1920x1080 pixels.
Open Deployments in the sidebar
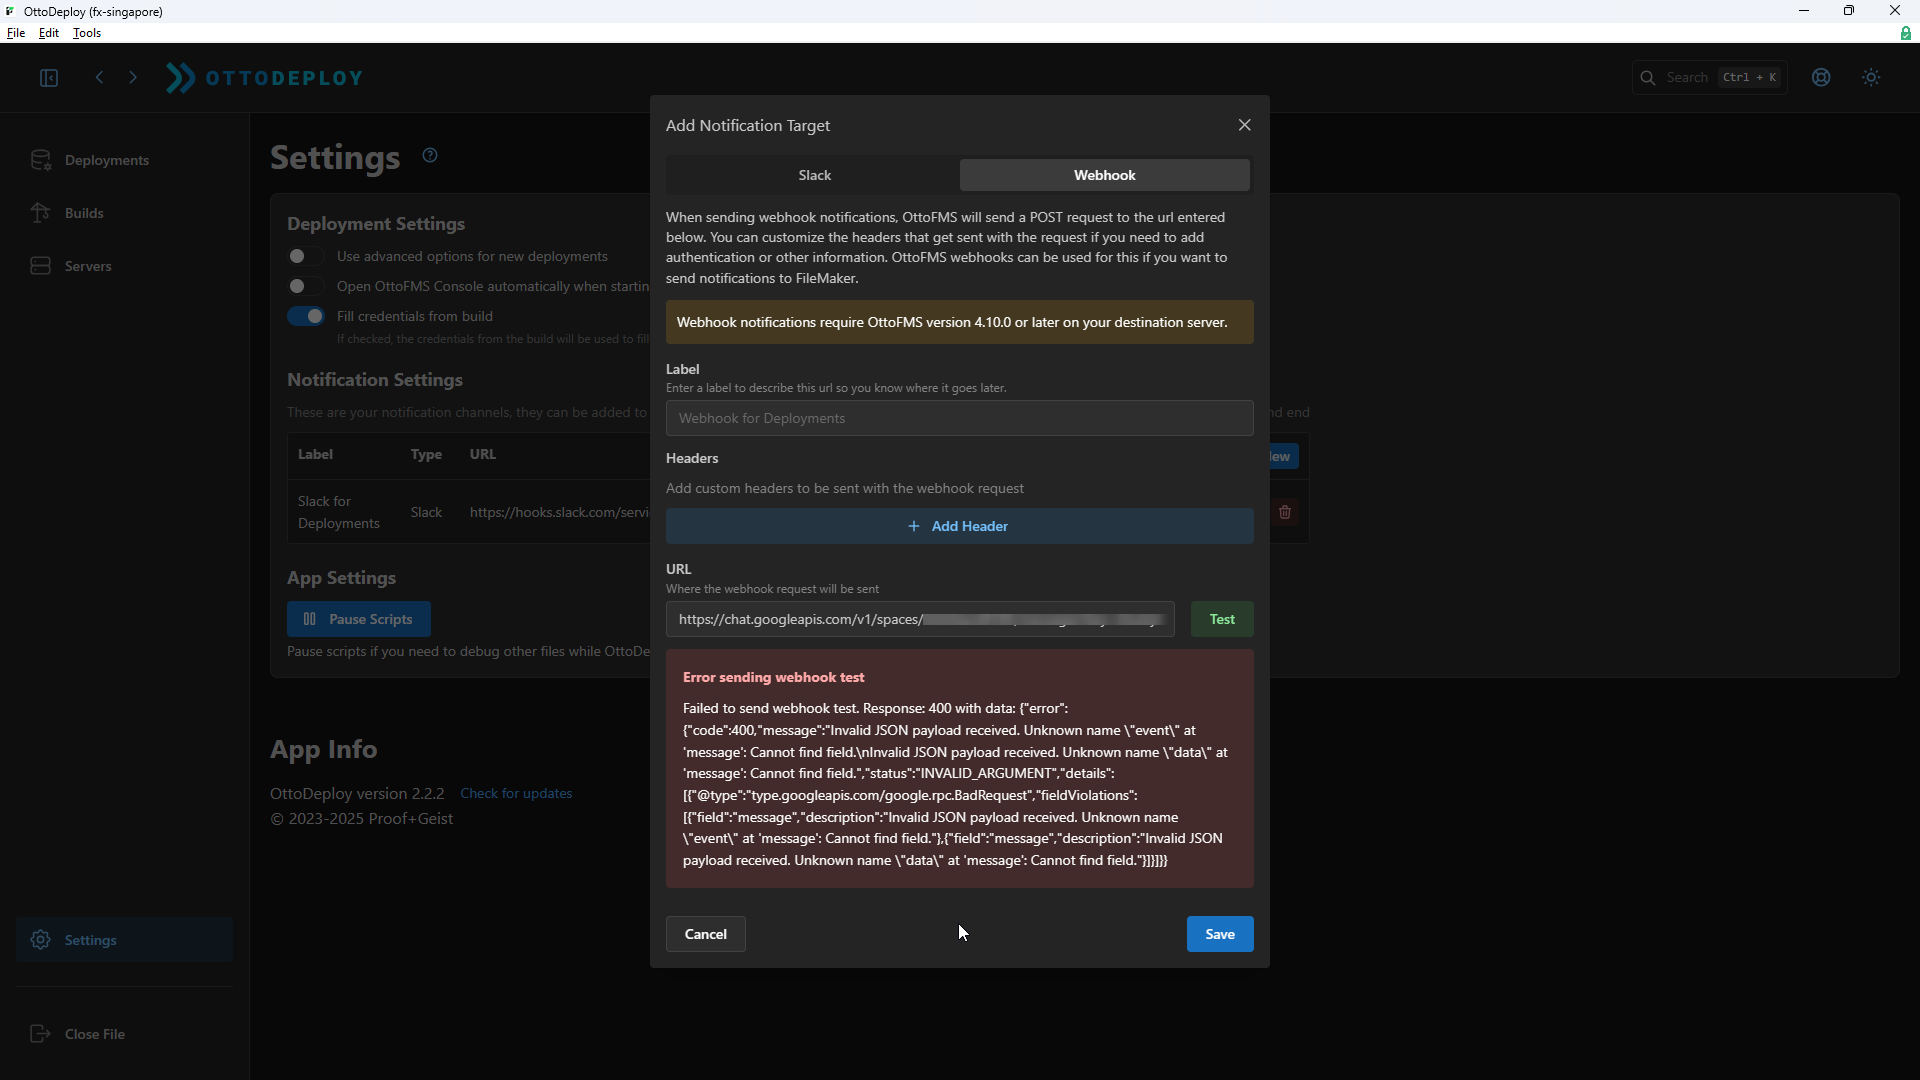pyautogui.click(x=124, y=160)
